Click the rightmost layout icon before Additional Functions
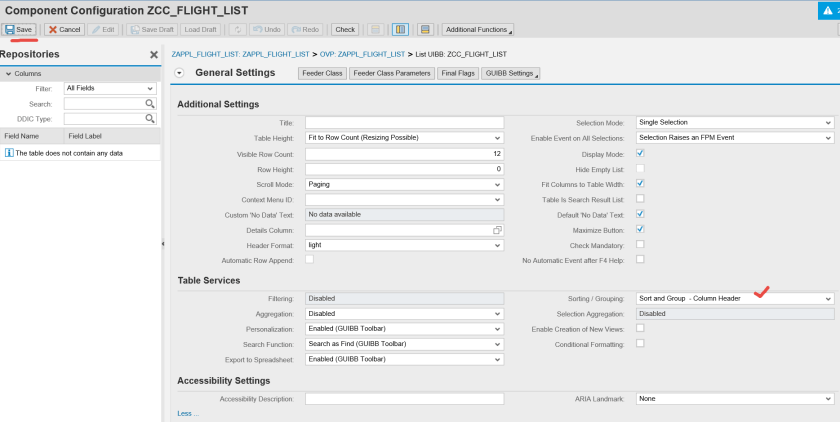The image size is (840, 422). 425,30
